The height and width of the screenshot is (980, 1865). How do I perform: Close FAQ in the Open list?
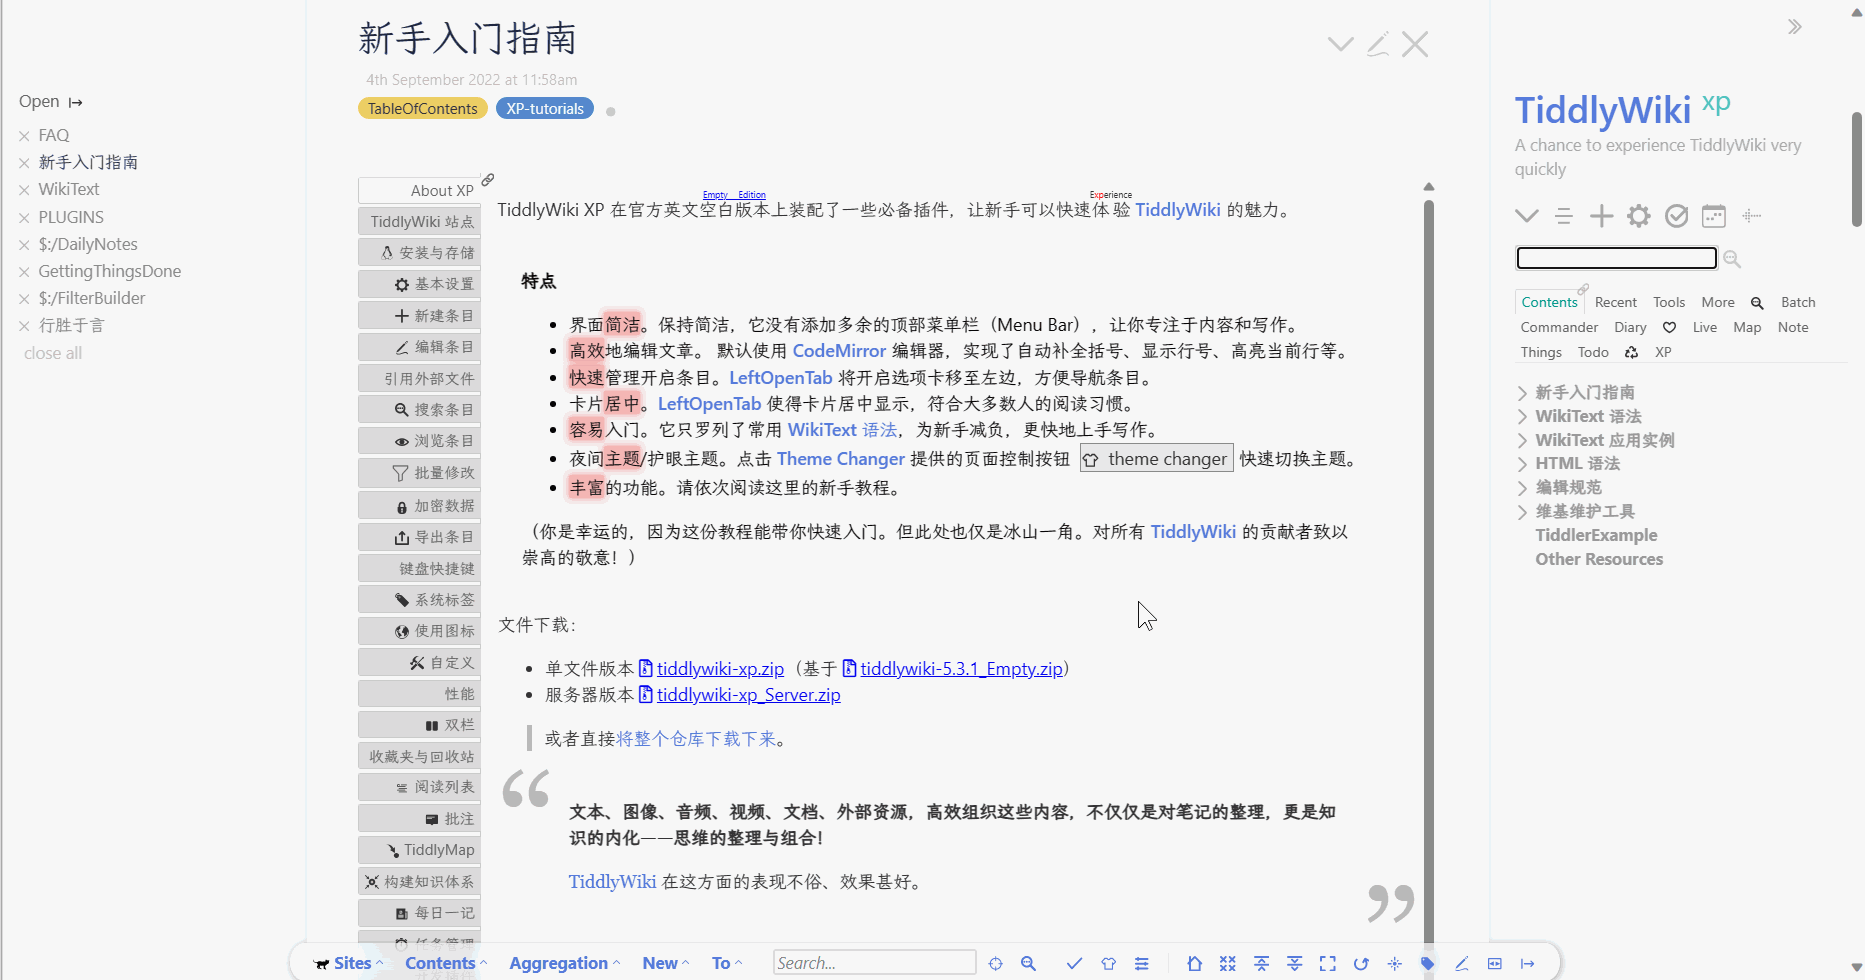pos(24,136)
